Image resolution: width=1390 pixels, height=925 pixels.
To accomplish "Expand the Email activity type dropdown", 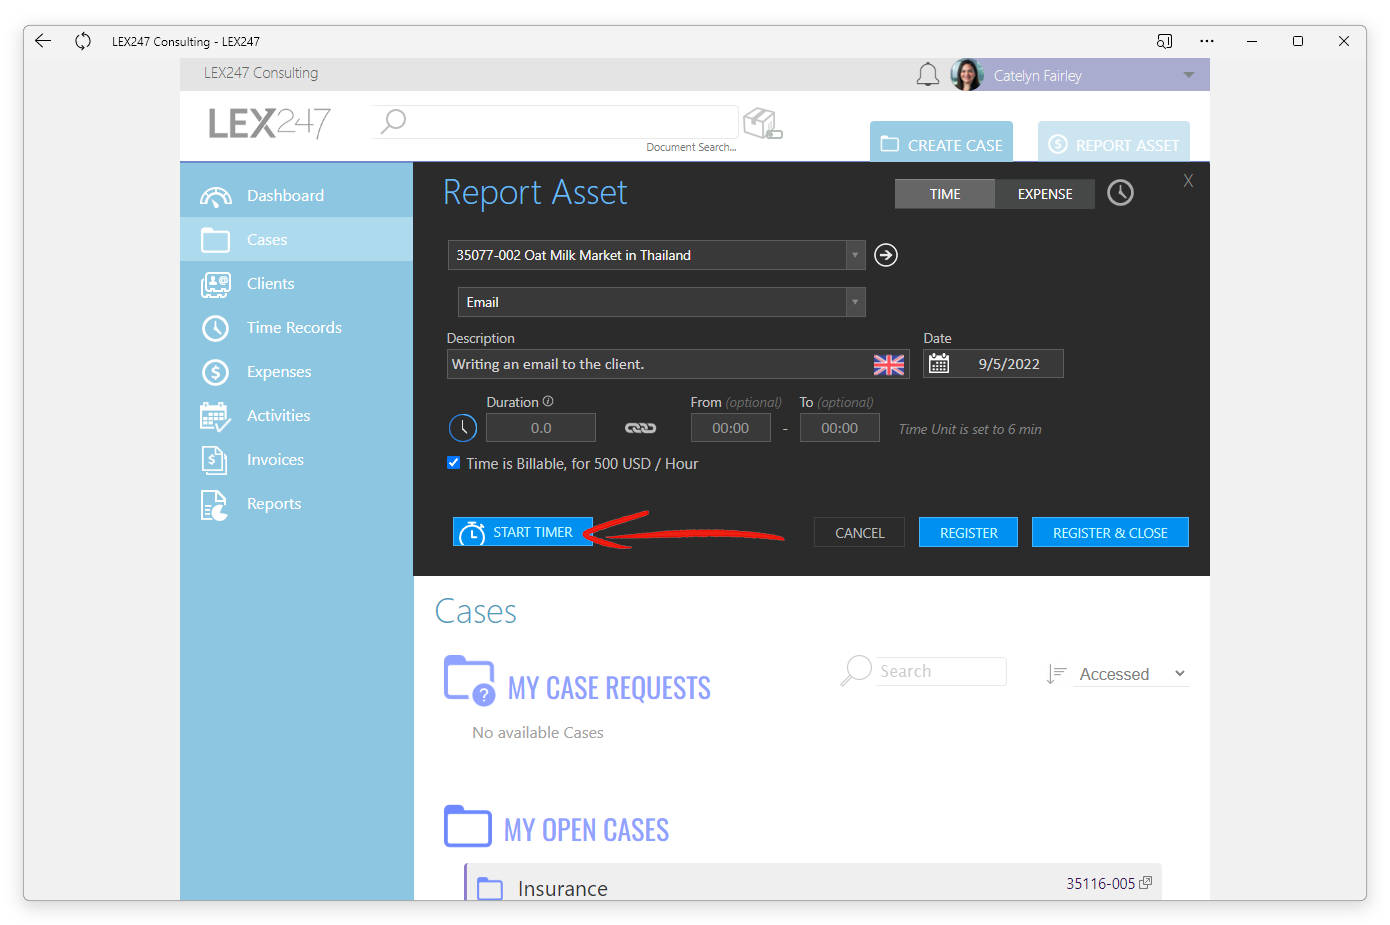I will pyautogui.click(x=855, y=302).
